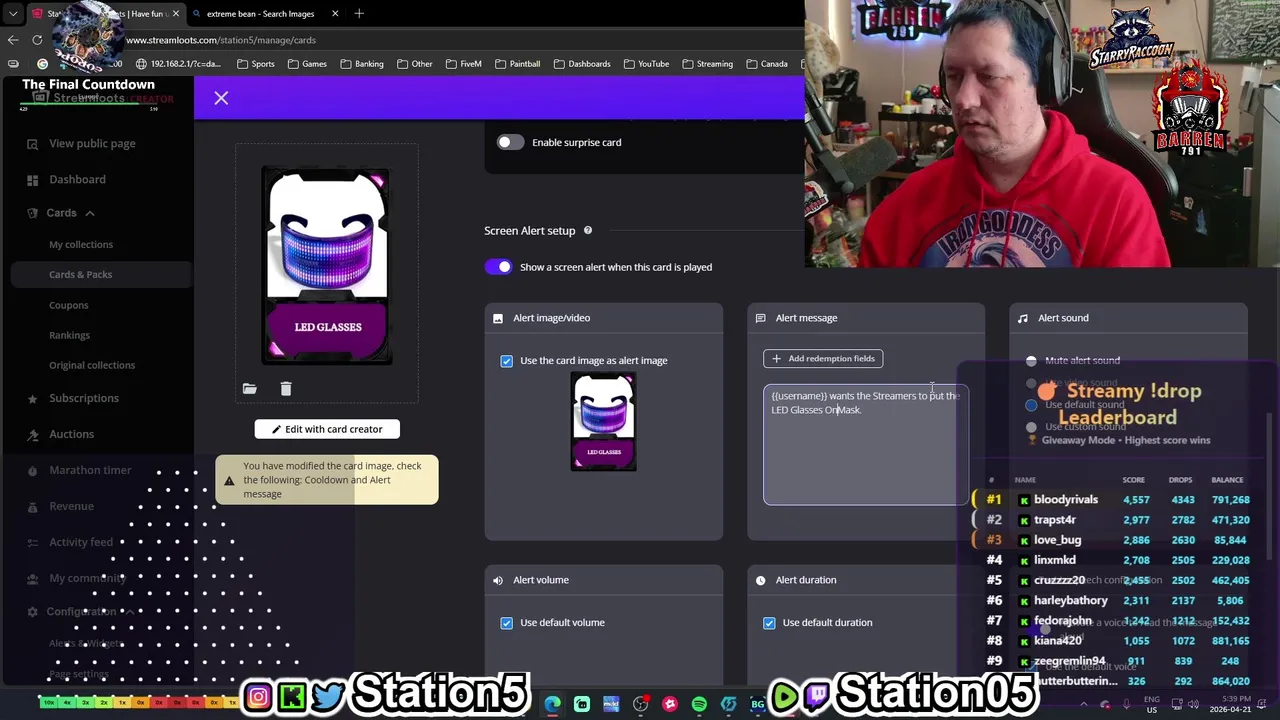The image size is (1280, 720).
Task: Click the Dashboard sidebar icon
Action: pyautogui.click(x=32, y=180)
